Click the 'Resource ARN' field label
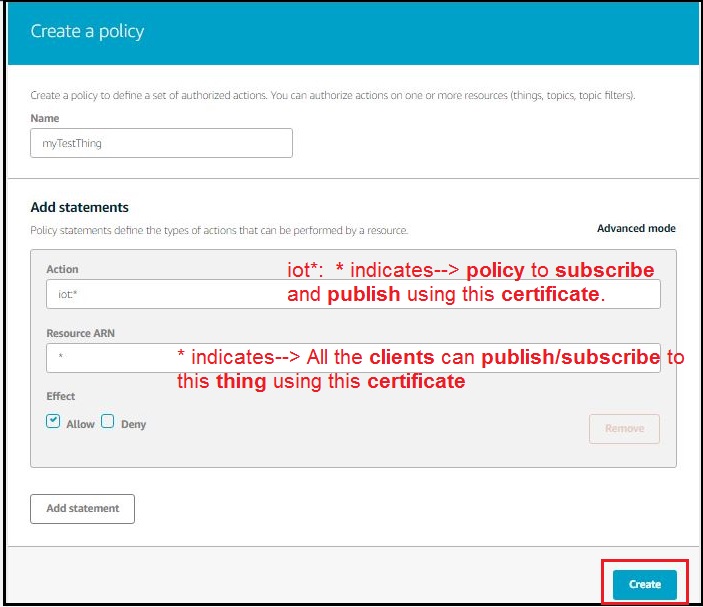This screenshot has height=607, width=703. point(81,333)
